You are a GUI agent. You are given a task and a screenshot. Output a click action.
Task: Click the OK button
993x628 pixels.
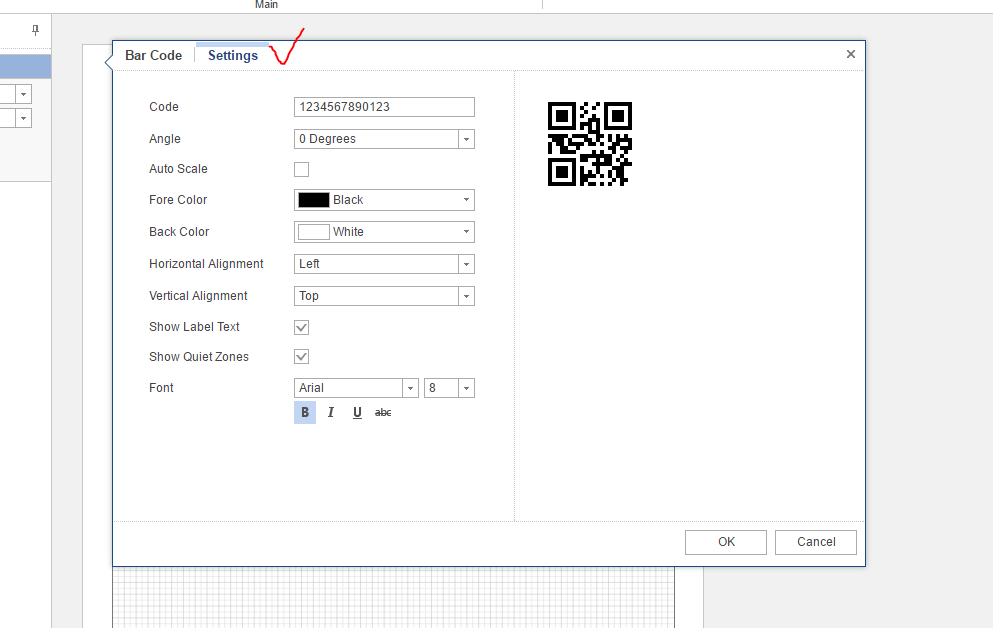pos(726,543)
